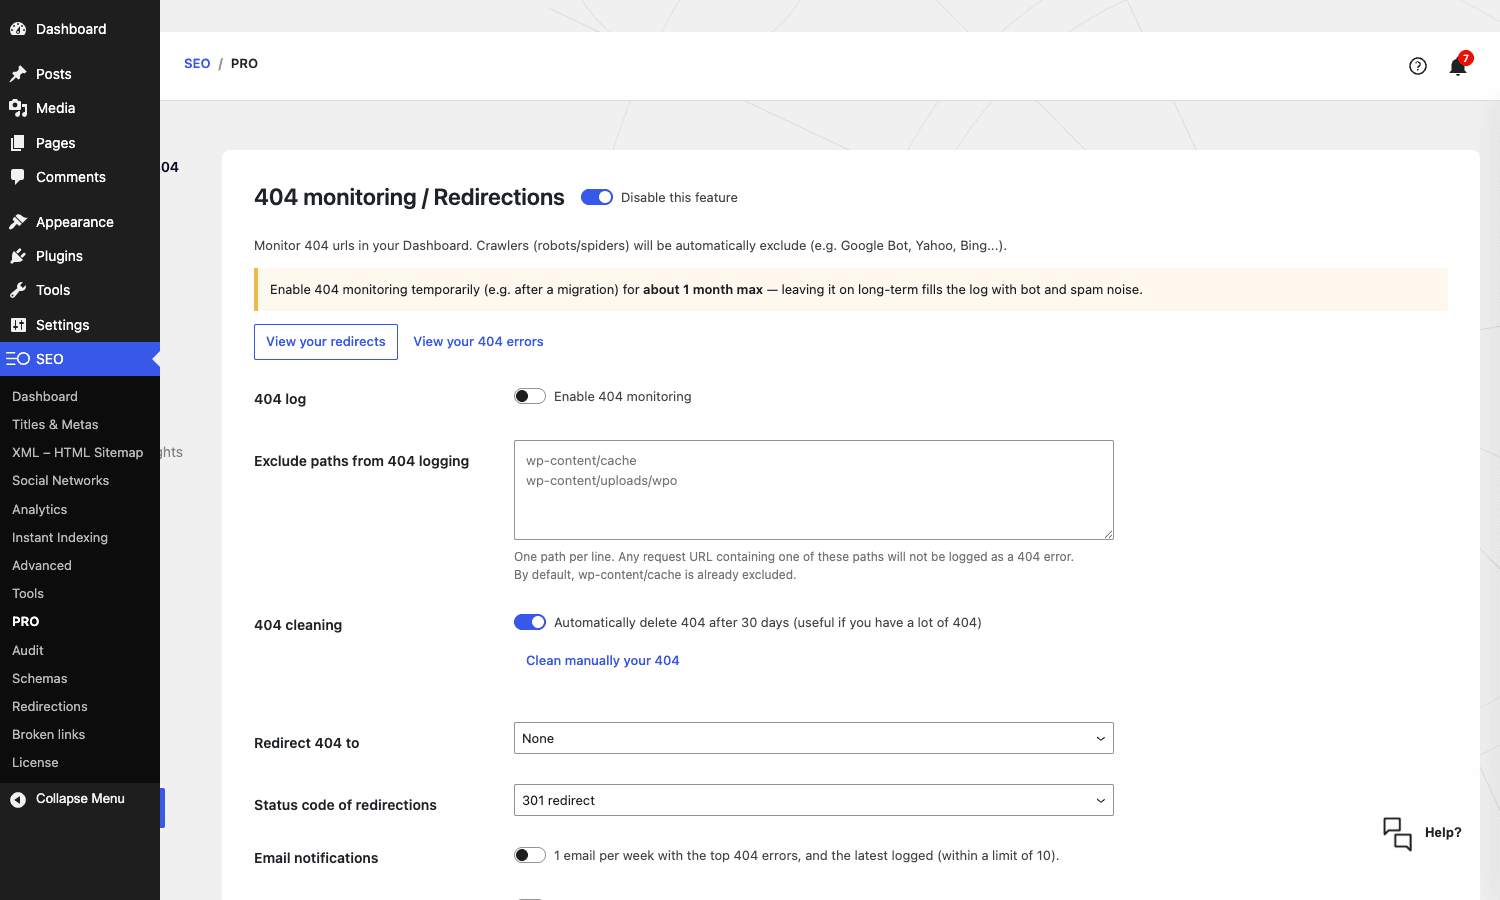Click Clean manually your 404 link
Viewport: 1500px width, 900px height.
[x=603, y=661]
